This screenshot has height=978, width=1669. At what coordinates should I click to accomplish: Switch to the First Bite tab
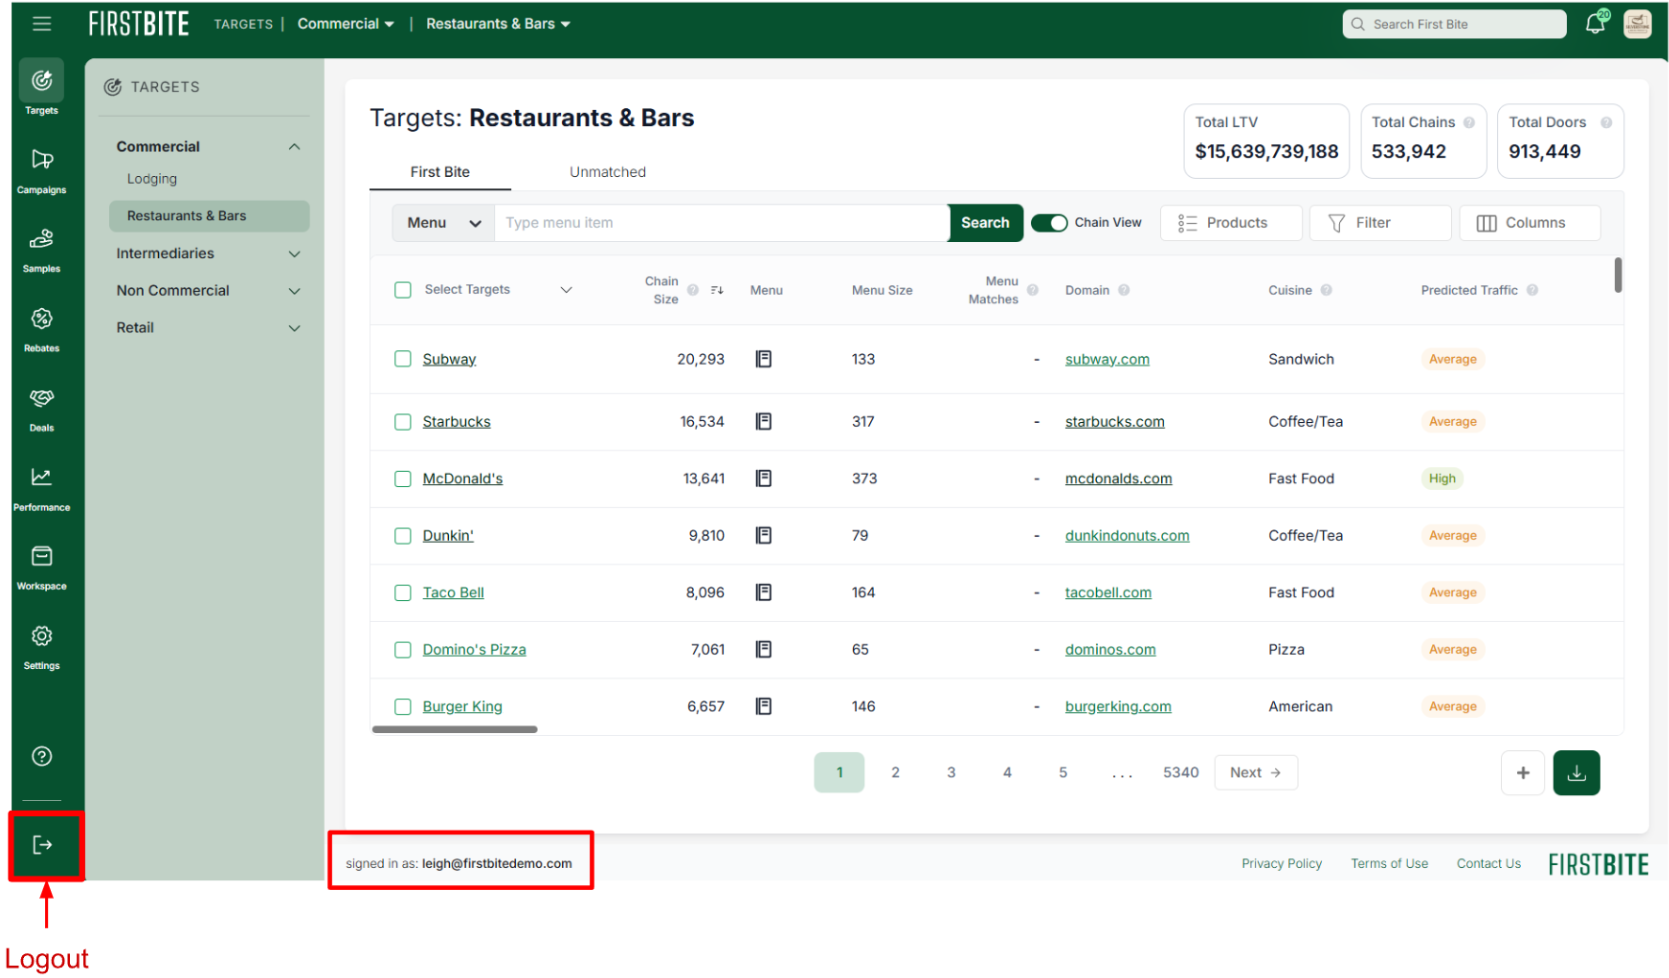(440, 172)
